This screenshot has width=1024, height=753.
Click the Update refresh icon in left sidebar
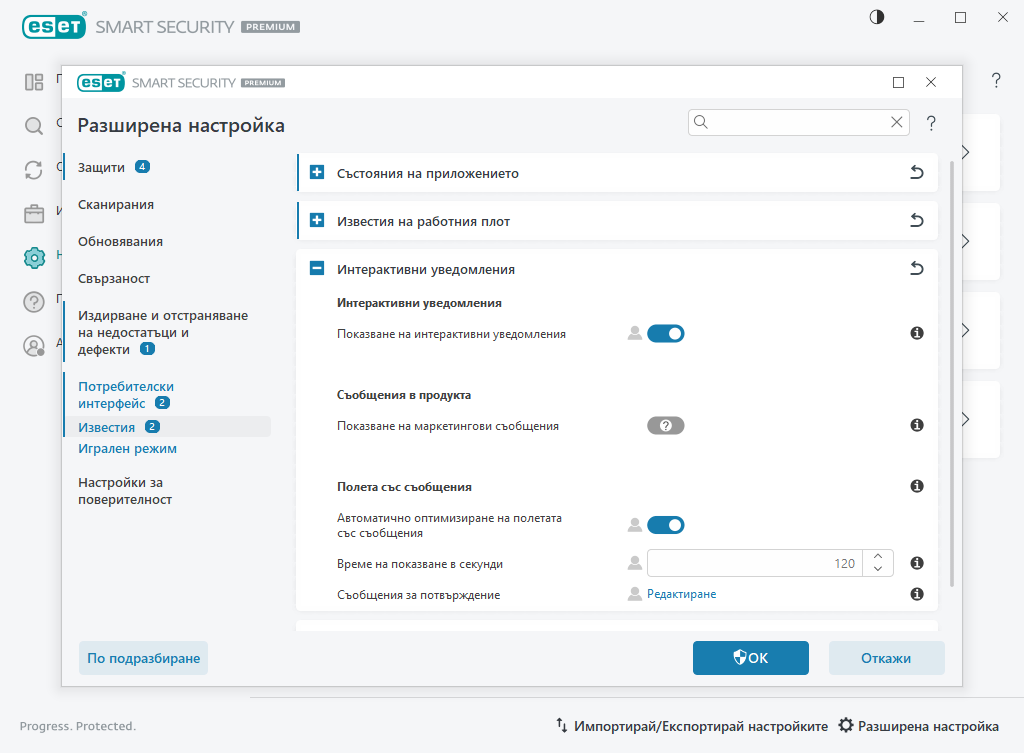point(33,171)
